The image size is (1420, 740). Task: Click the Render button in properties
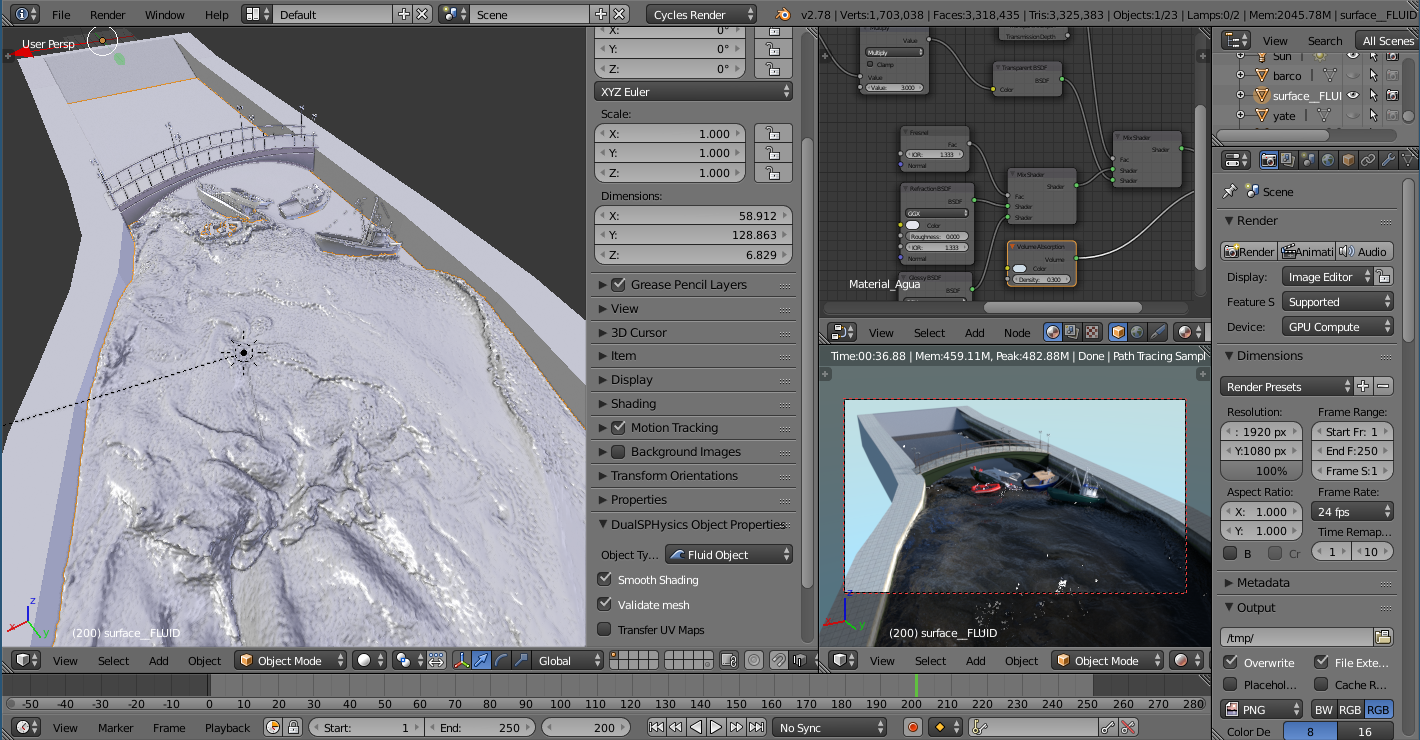(1249, 252)
